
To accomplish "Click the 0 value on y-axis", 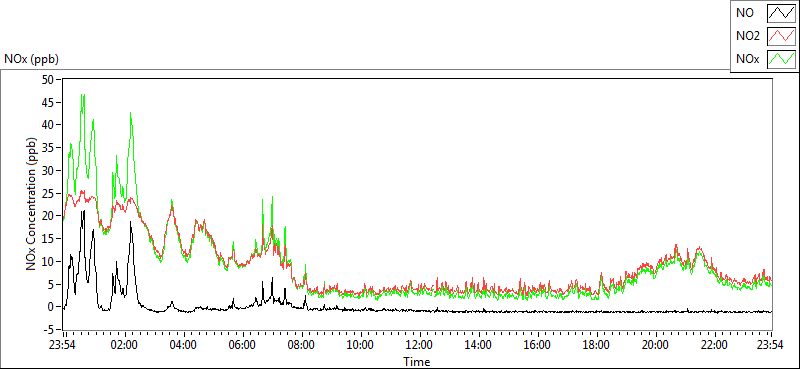I will coord(51,306).
